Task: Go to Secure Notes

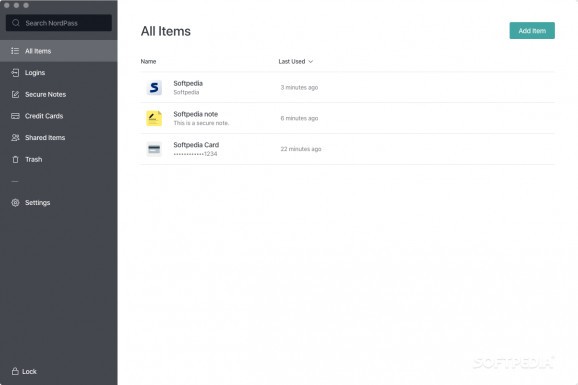Action: point(45,94)
